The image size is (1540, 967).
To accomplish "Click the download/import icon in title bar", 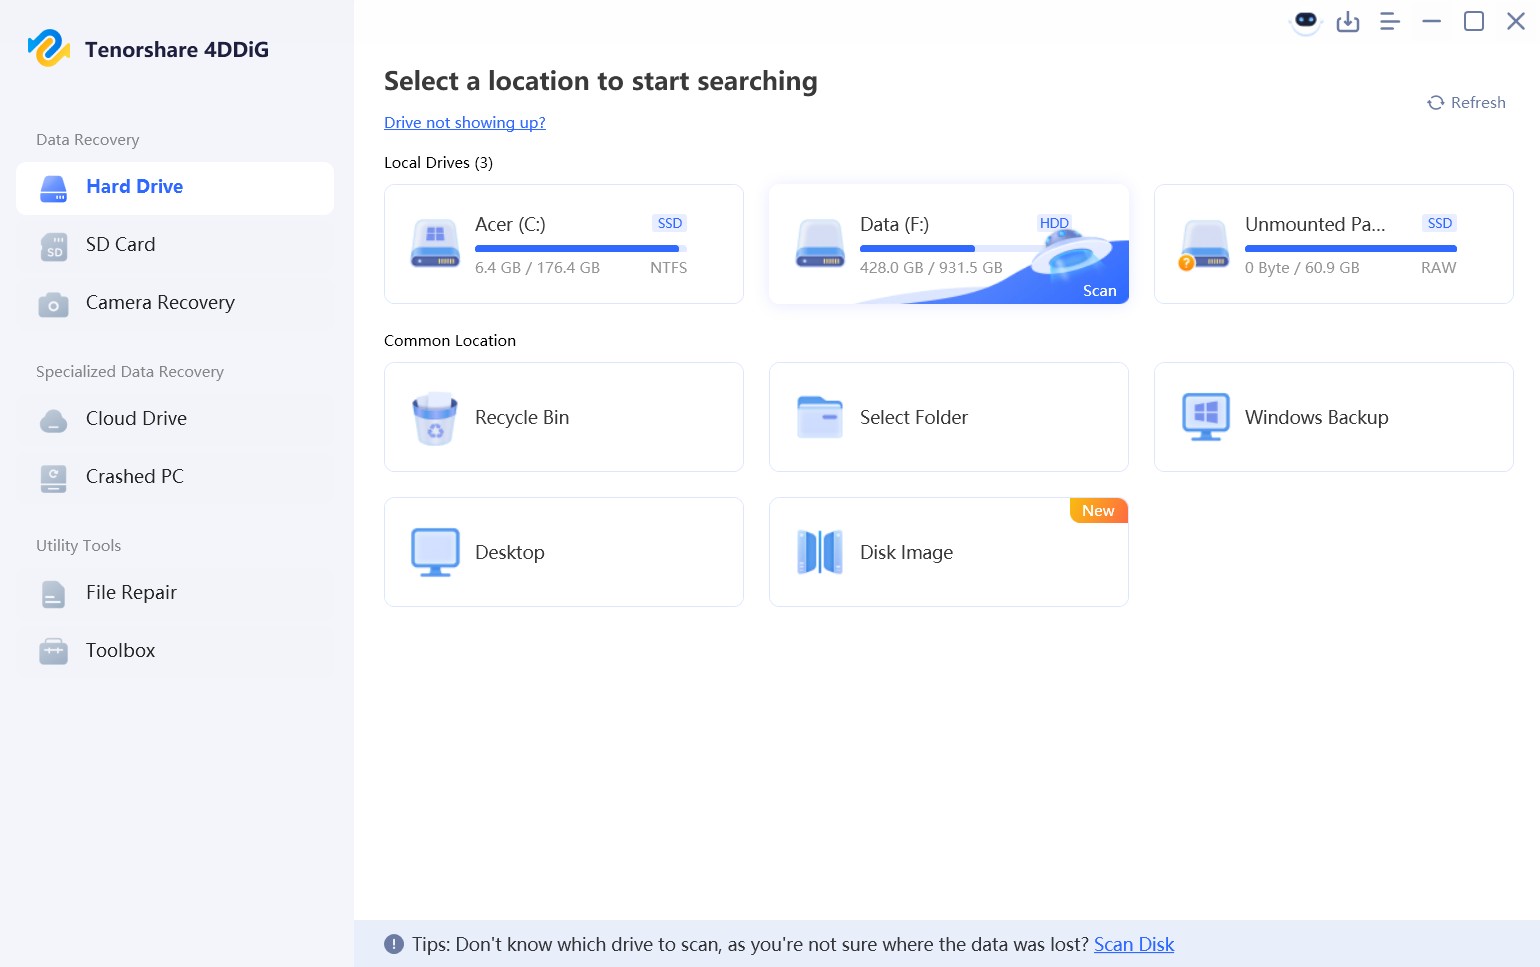I will tap(1348, 21).
